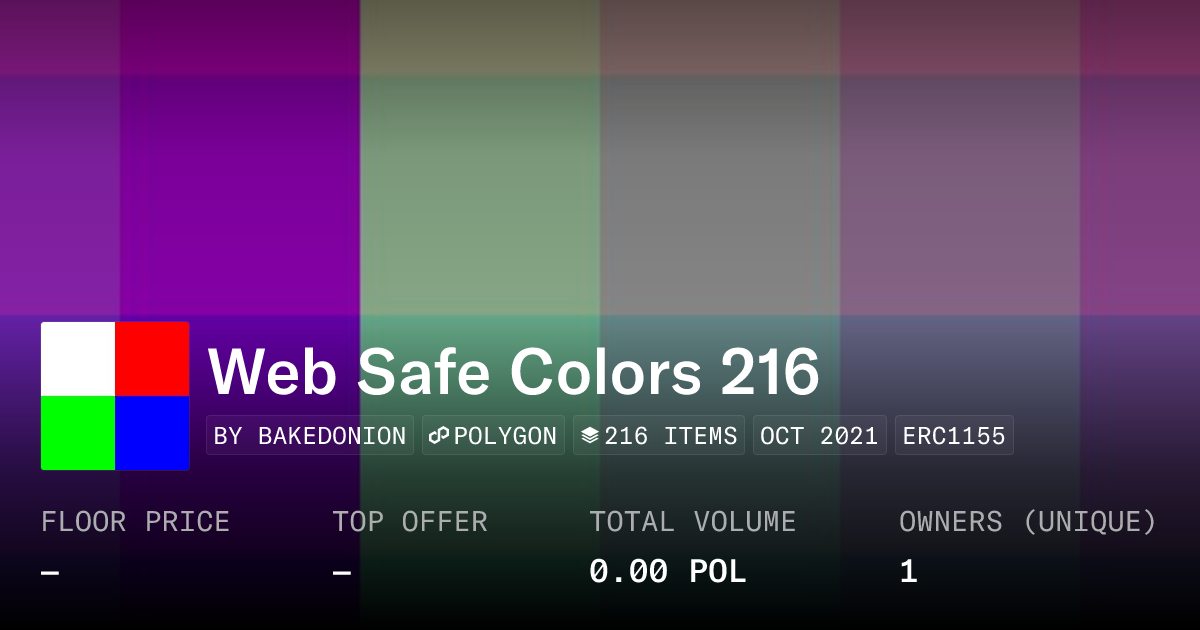Click the TOP OFFER label
Screen dimensions: 1200x630
(410, 522)
